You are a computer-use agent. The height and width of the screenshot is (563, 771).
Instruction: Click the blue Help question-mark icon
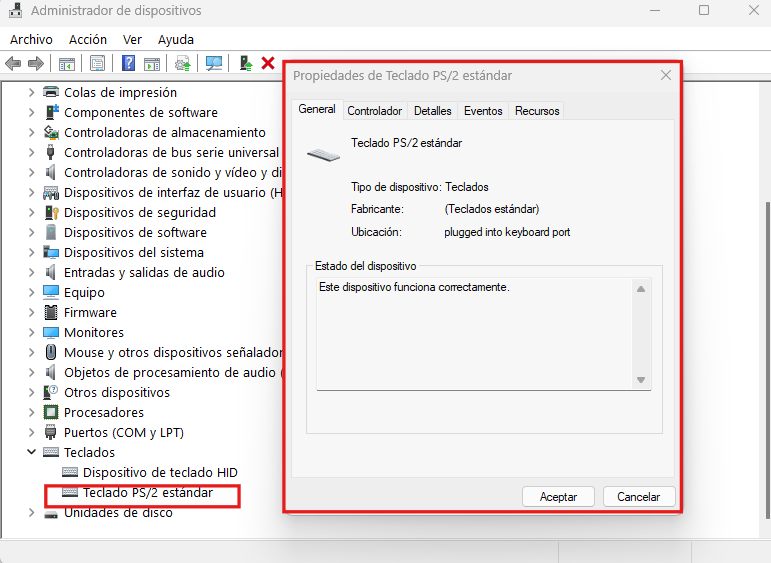point(128,63)
